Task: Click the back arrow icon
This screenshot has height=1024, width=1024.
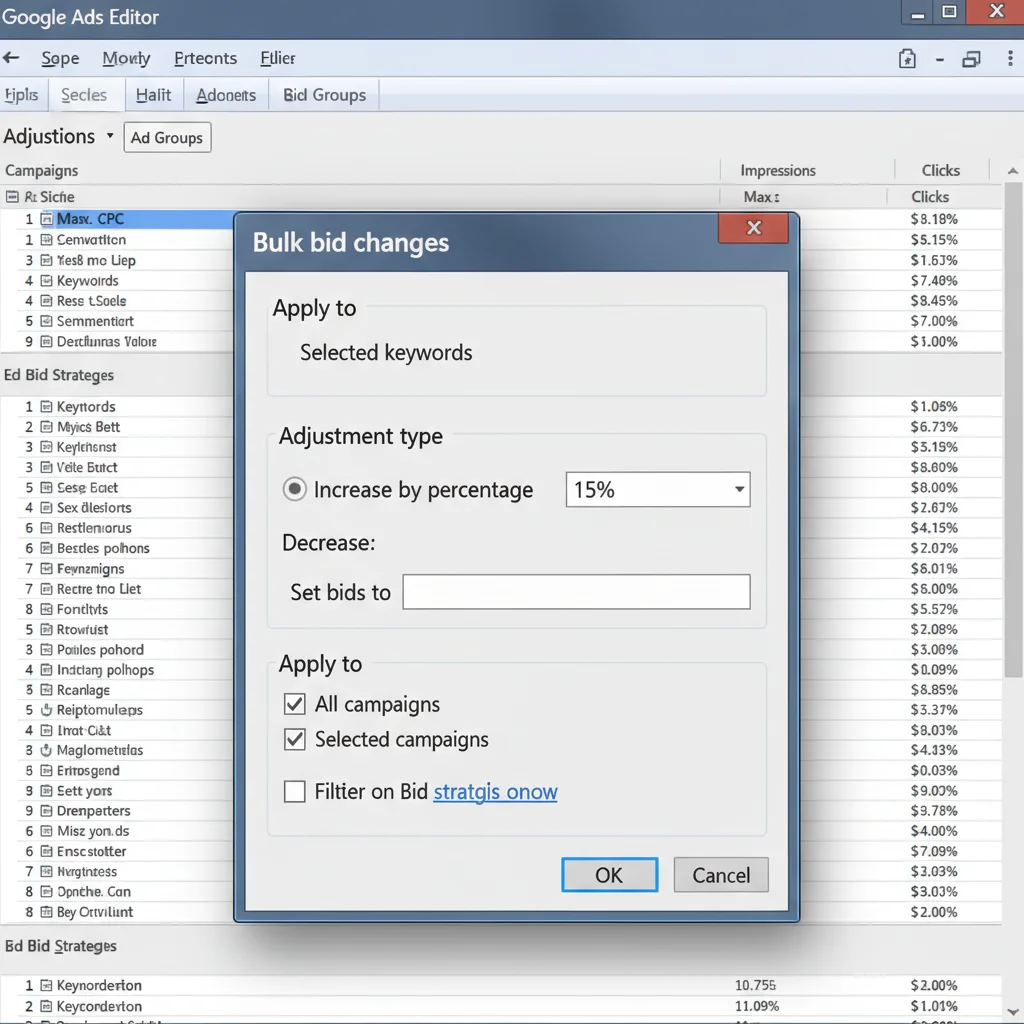Action: point(11,58)
